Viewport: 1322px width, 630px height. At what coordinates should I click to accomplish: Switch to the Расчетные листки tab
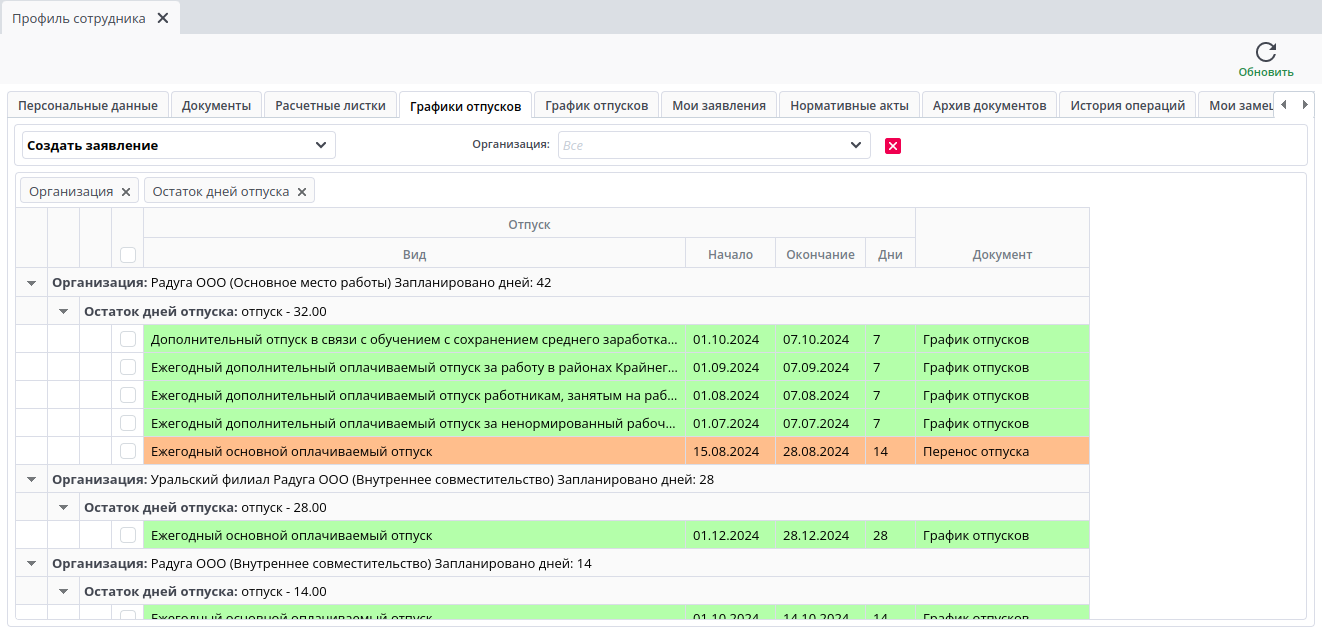tap(330, 105)
